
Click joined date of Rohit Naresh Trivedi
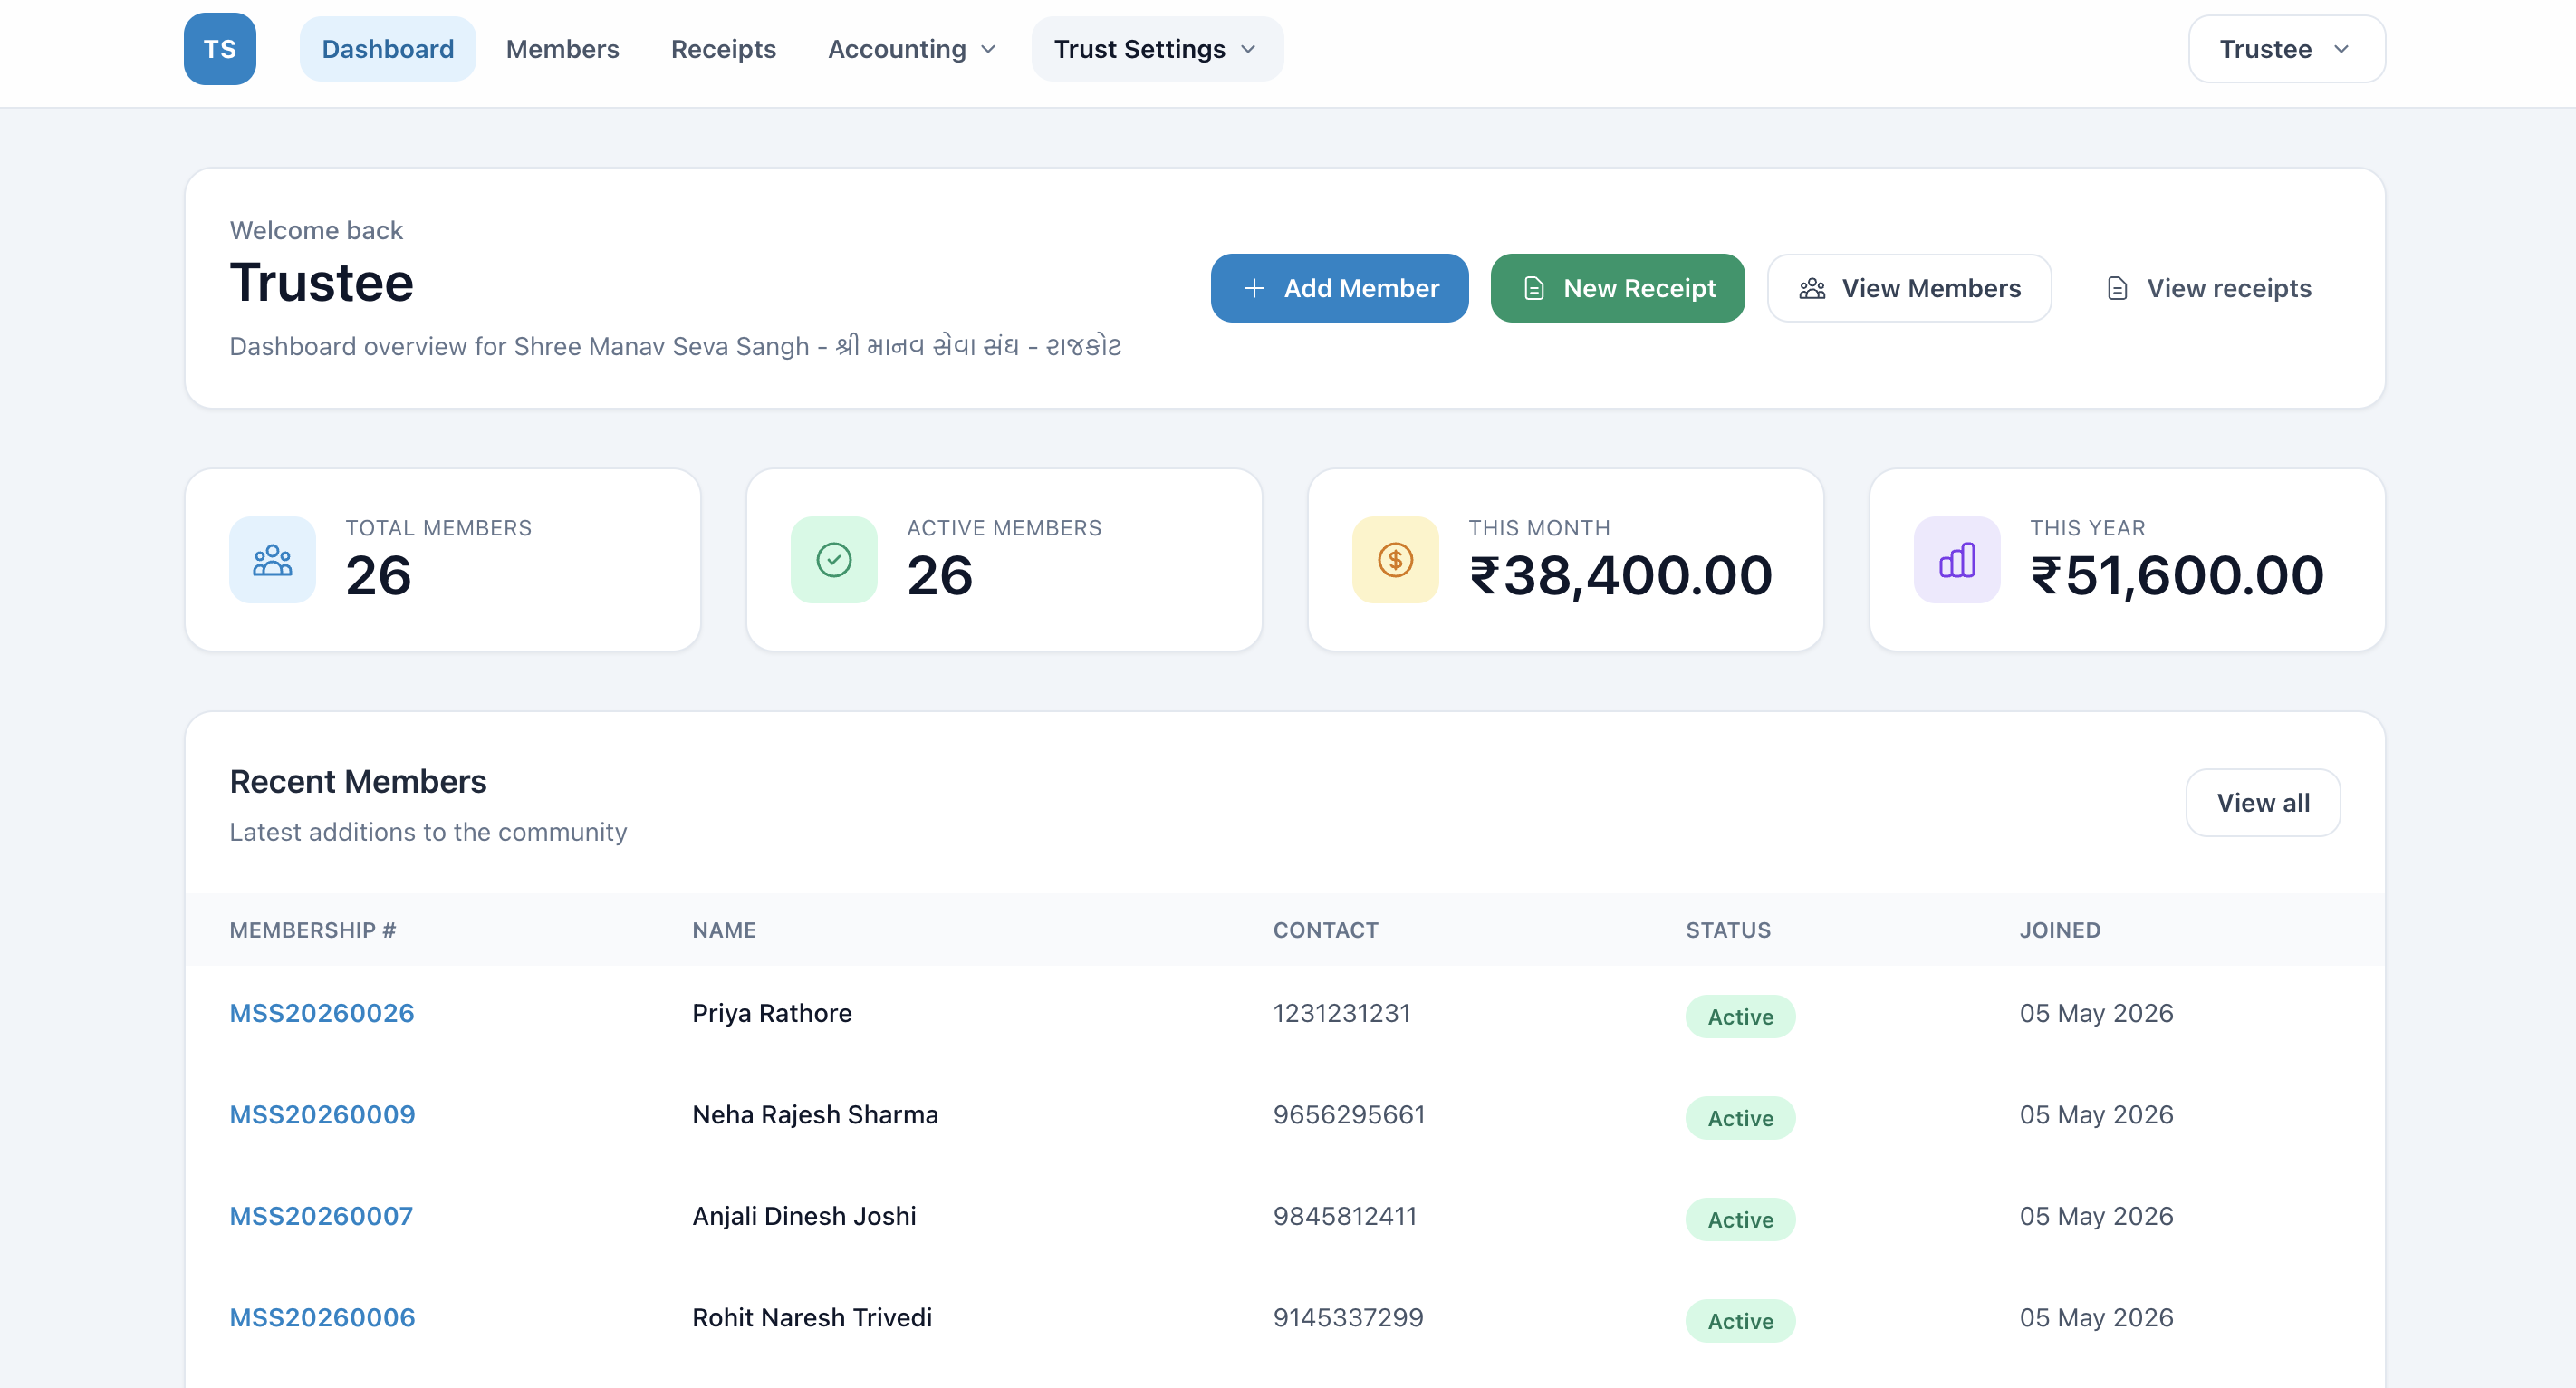2096,1317
